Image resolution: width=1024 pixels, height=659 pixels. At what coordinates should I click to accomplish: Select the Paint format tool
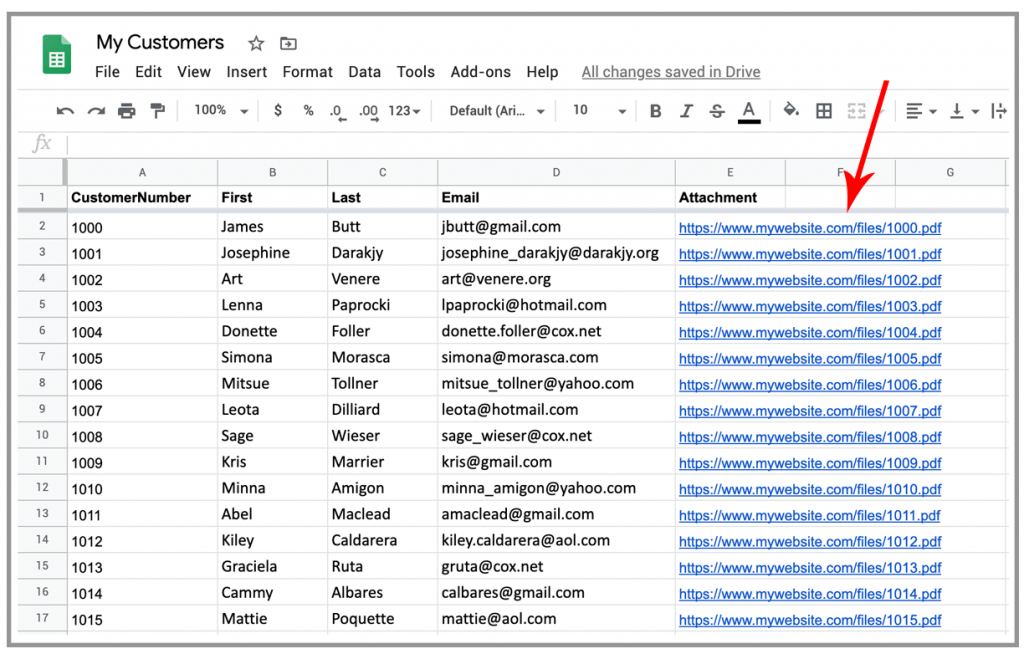pos(157,110)
